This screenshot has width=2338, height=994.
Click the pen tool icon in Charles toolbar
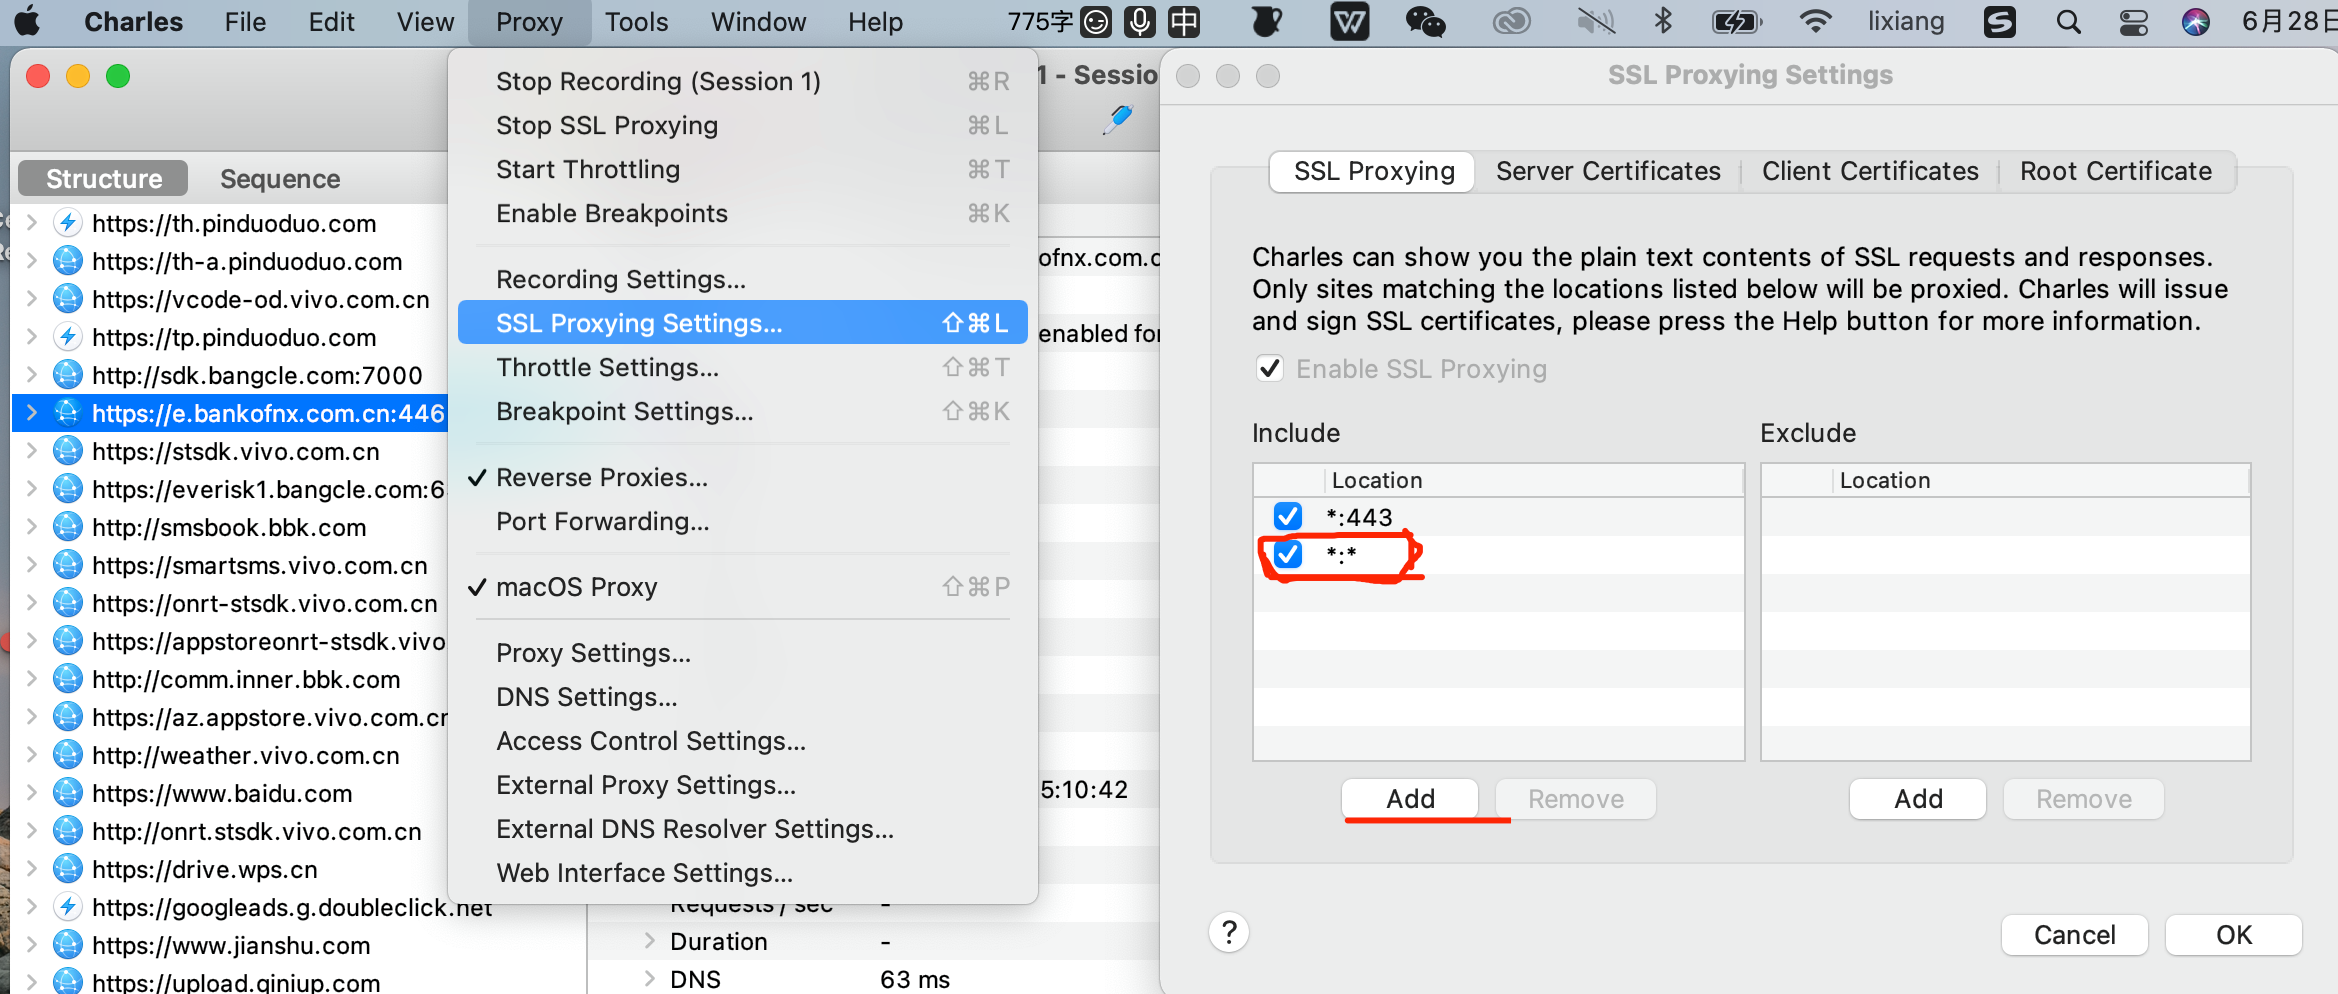point(1117,120)
